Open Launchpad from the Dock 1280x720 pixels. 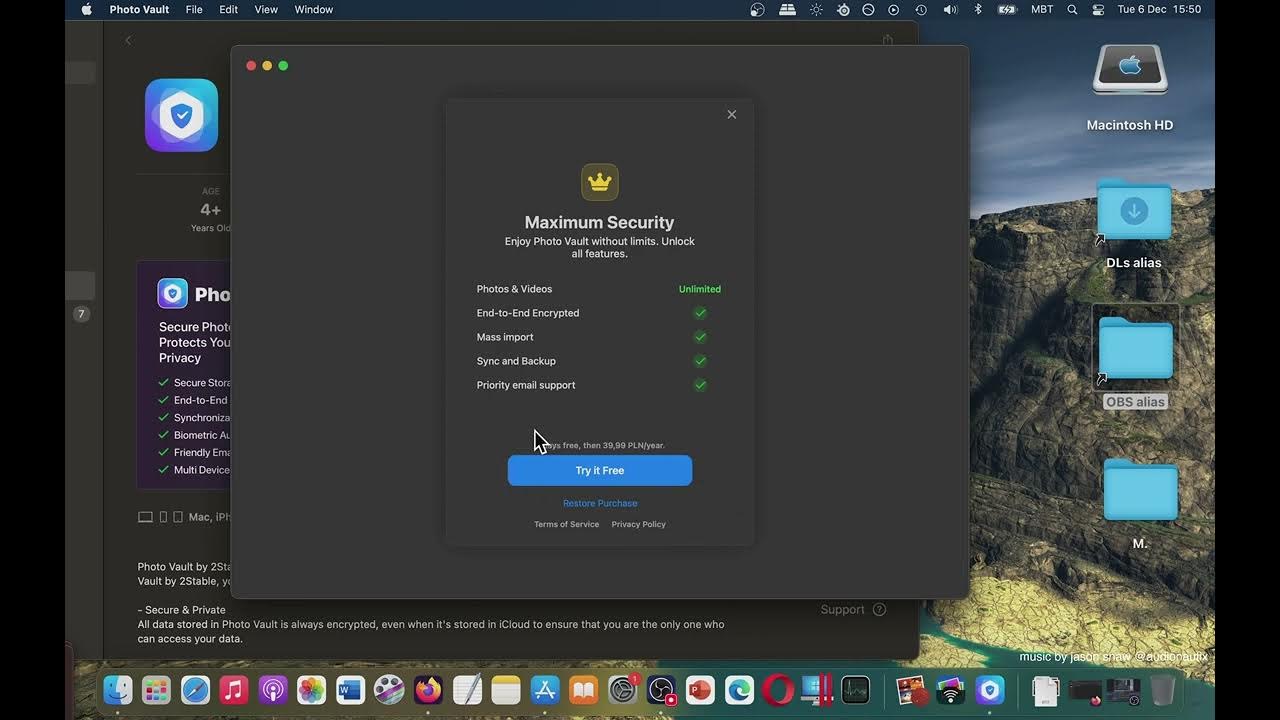pos(156,689)
